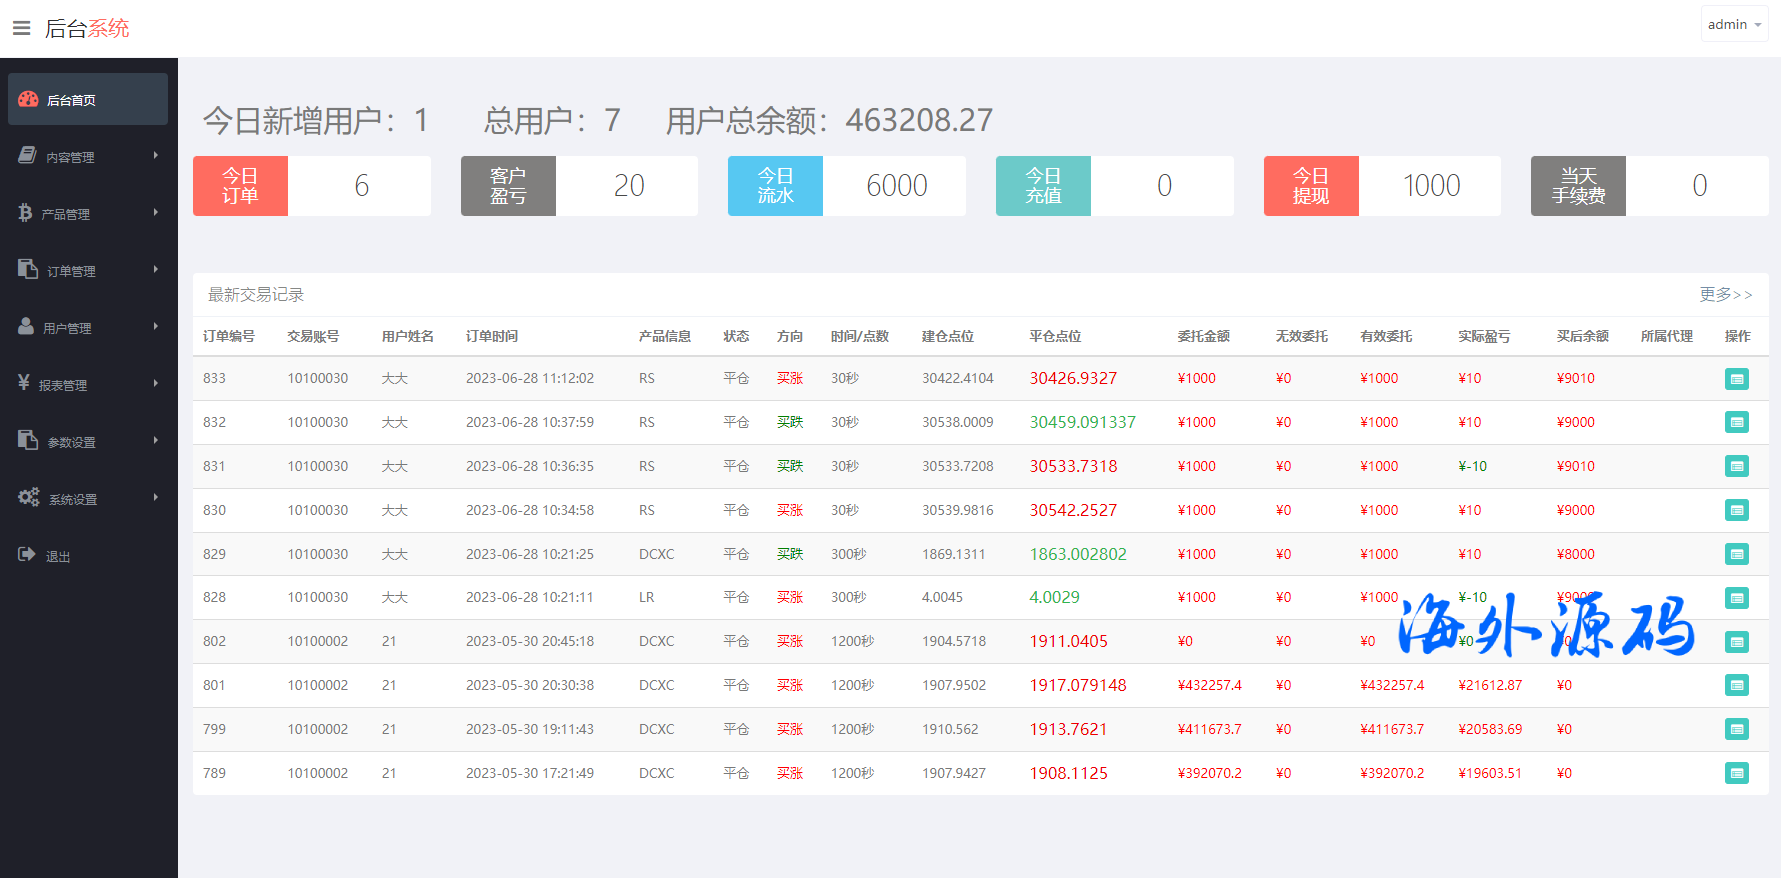Click the yen icon for 报表管理

(24, 383)
